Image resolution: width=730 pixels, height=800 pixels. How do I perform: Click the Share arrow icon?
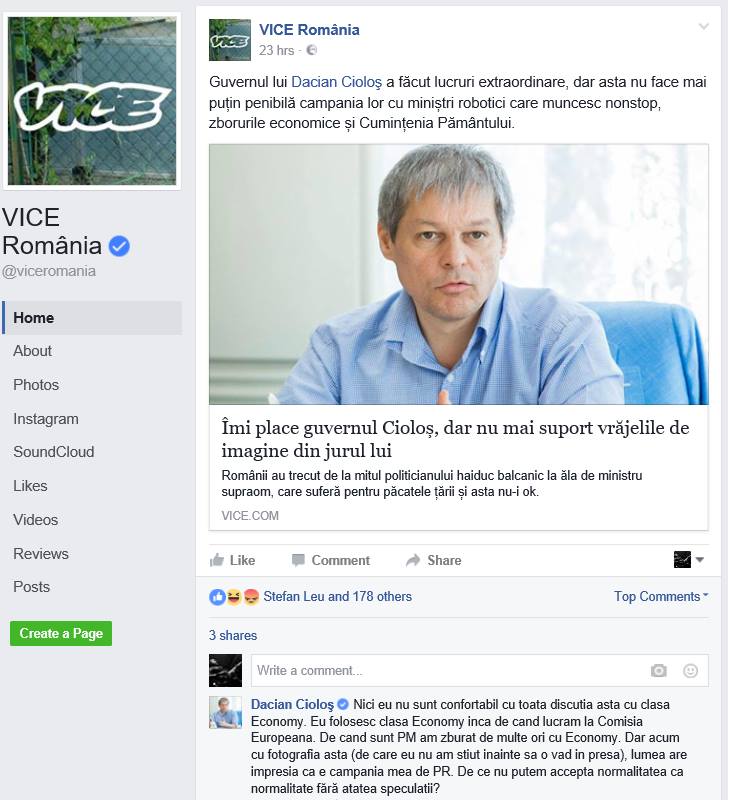413,560
